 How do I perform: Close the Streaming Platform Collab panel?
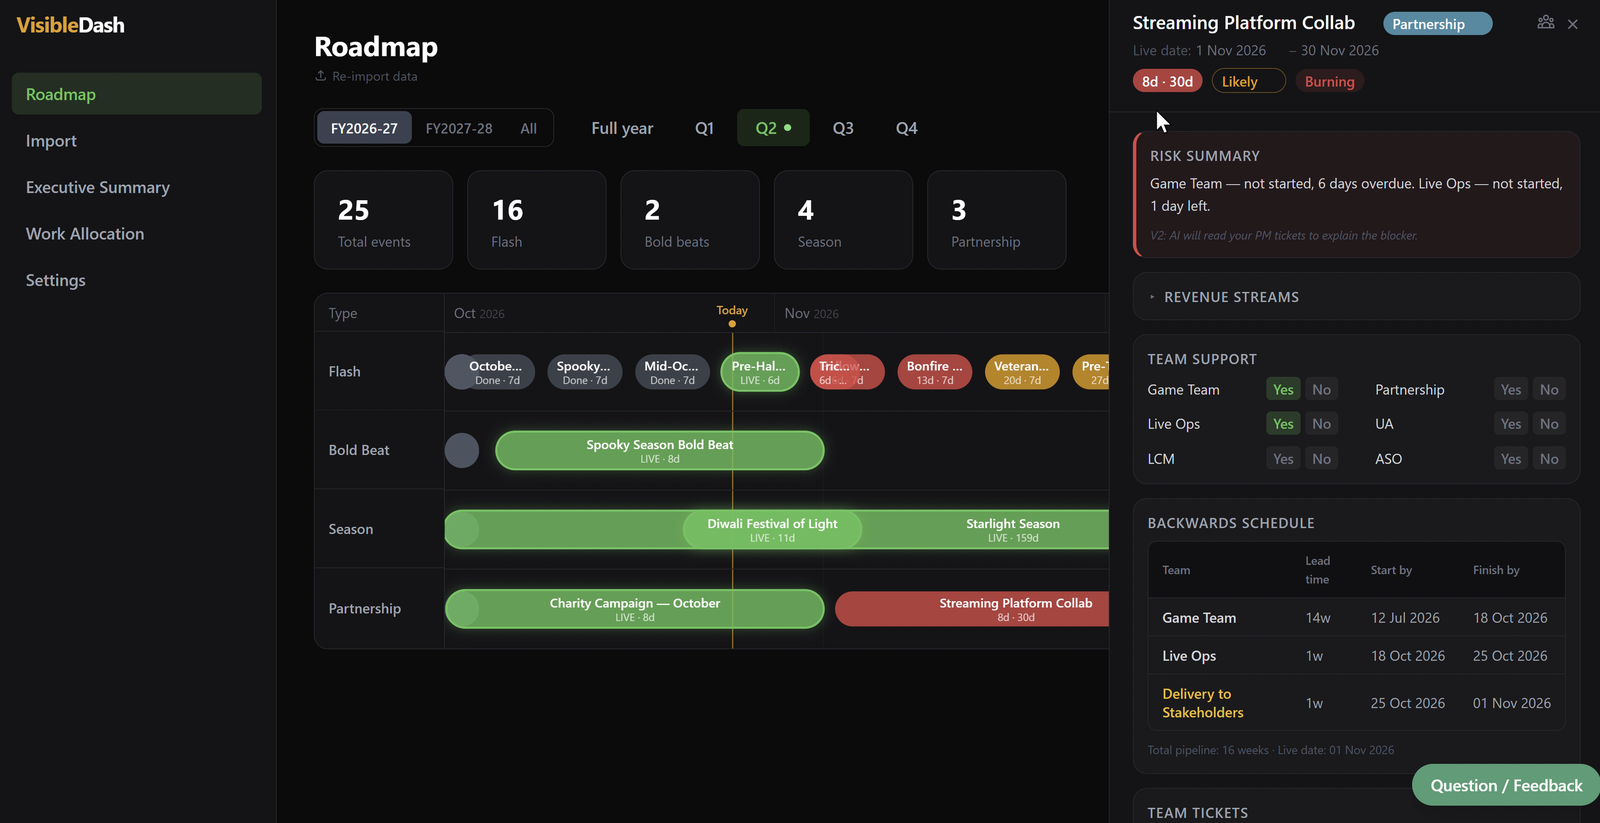click(1573, 24)
